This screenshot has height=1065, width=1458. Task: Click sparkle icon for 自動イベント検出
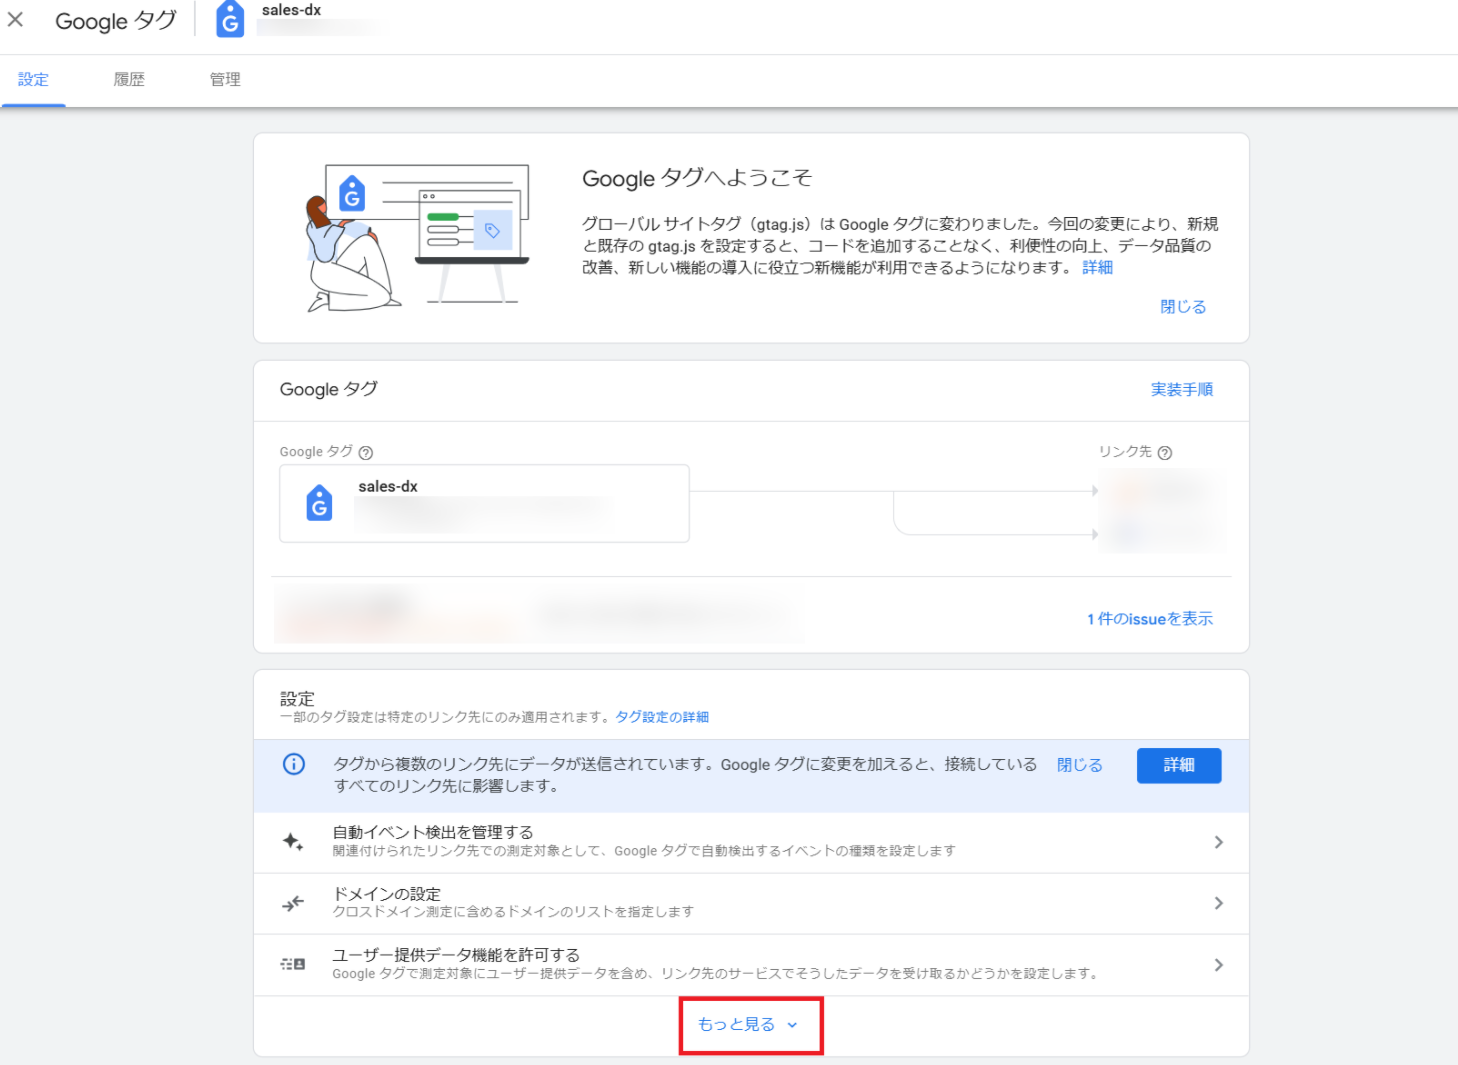point(293,841)
